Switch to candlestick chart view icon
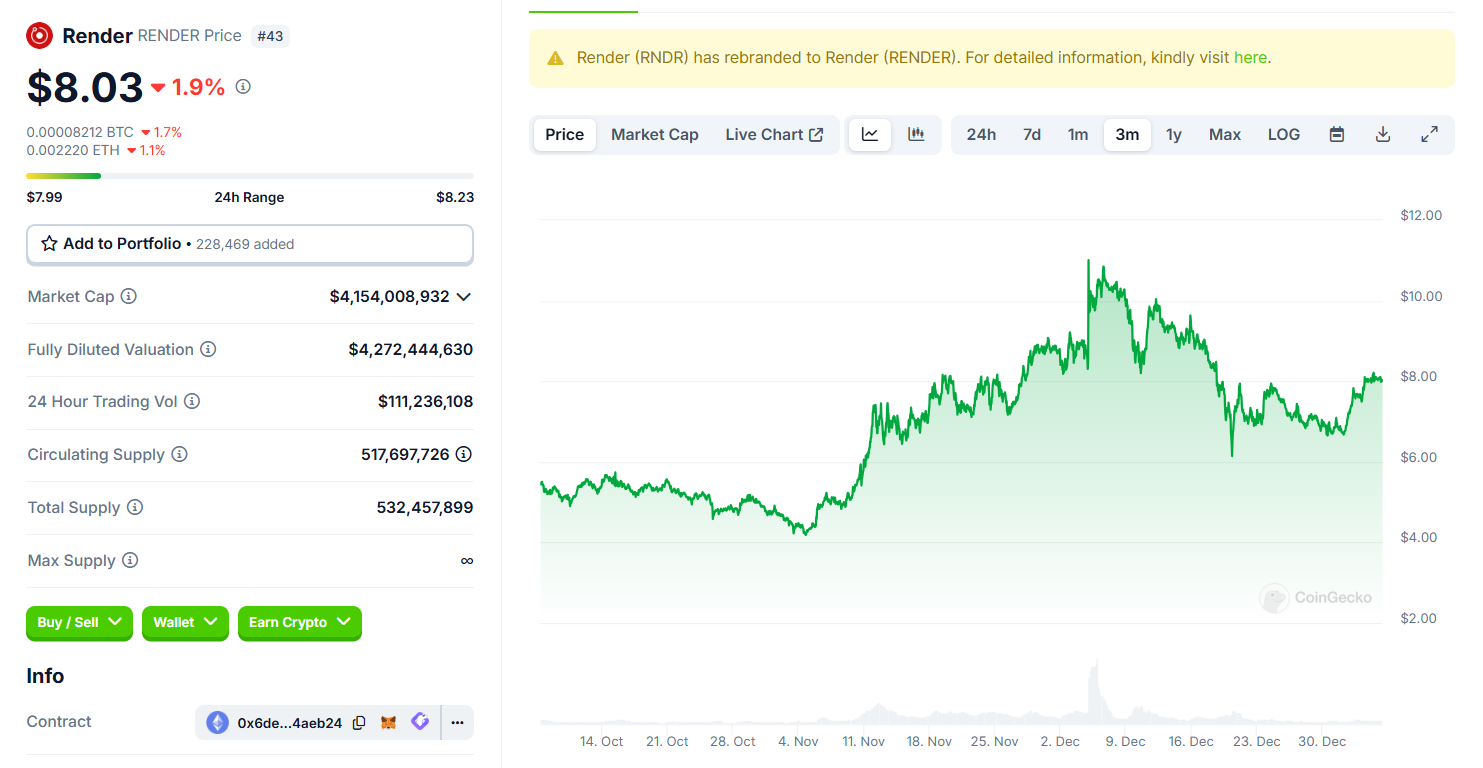The width and height of the screenshot is (1483, 768). [916, 134]
